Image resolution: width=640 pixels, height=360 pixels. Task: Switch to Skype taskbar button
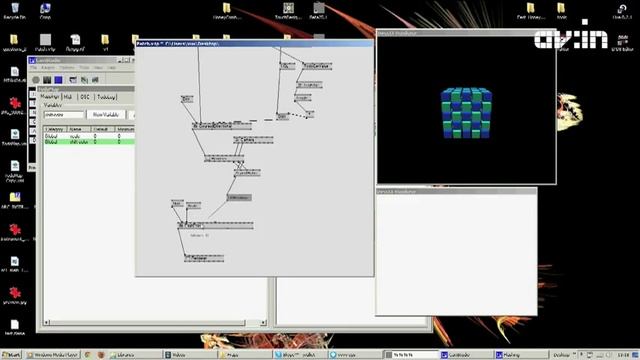point(300,355)
